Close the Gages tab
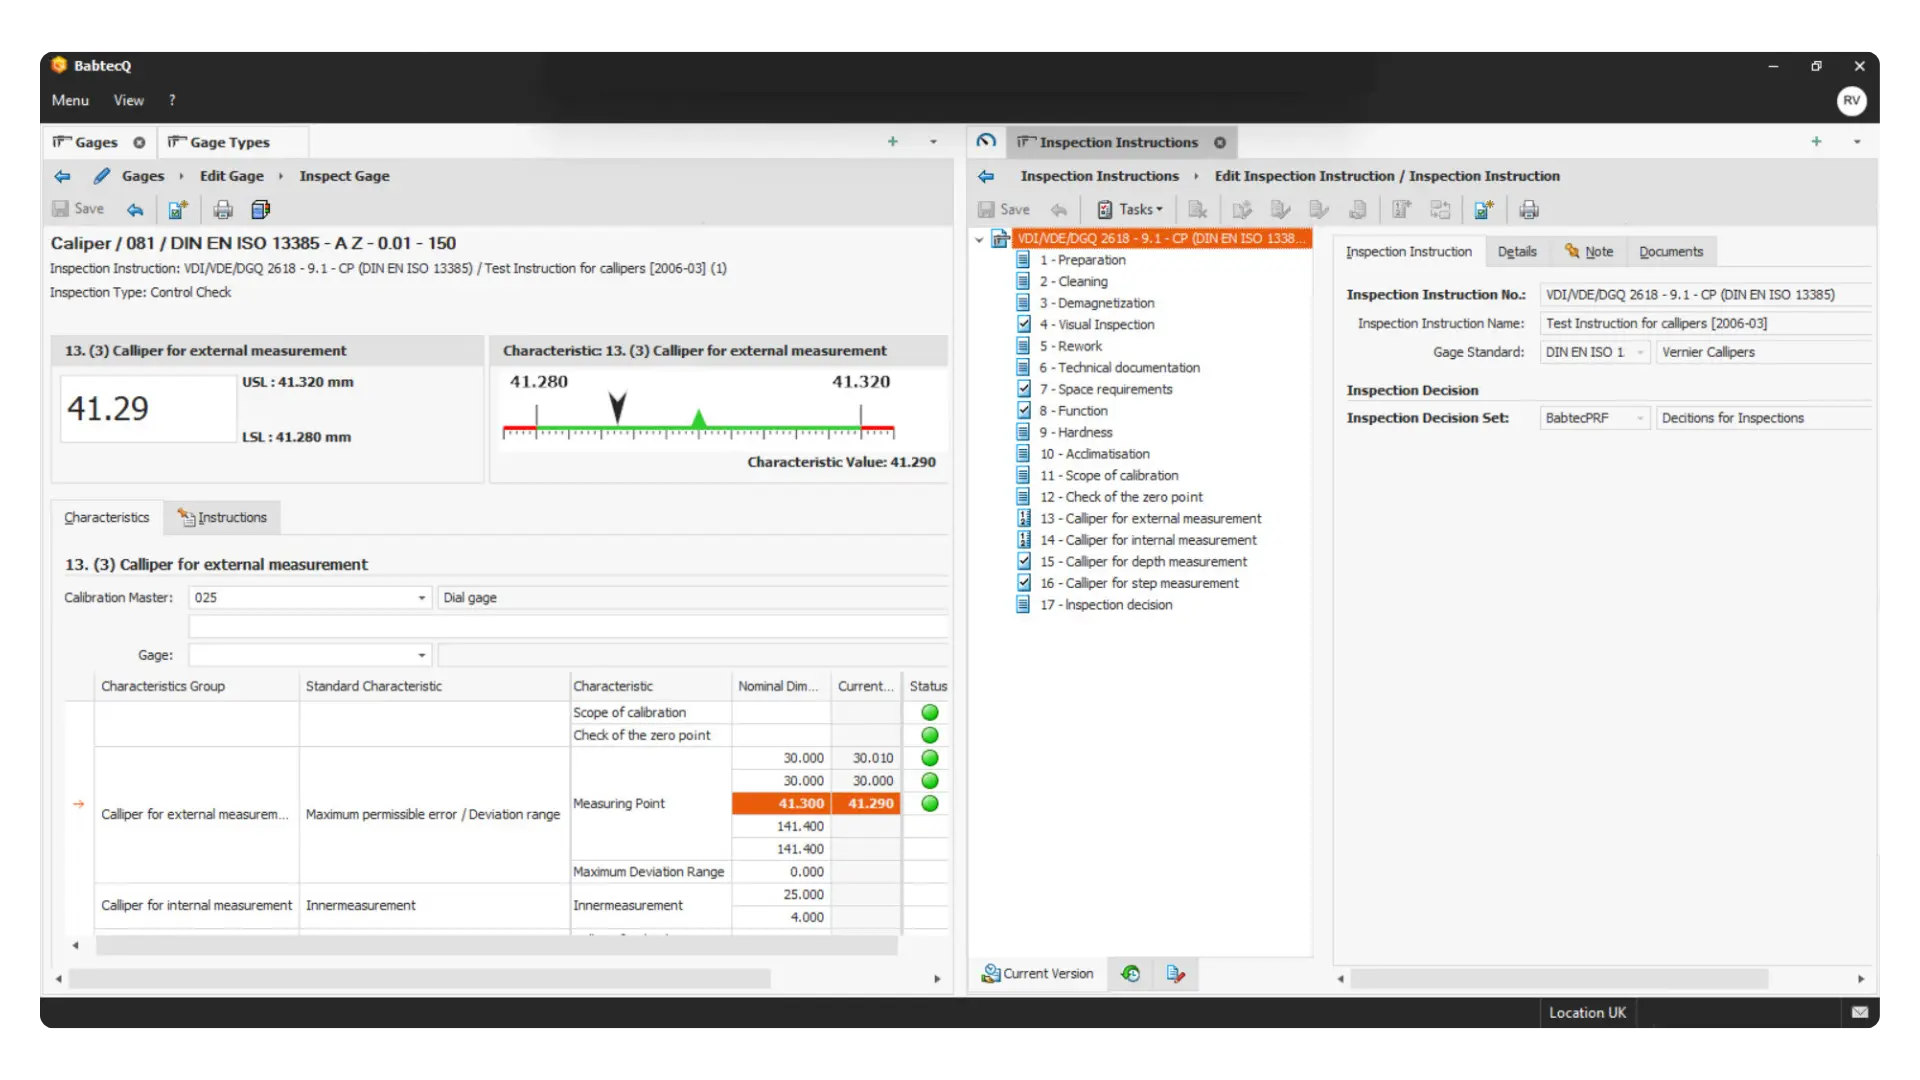Image resolution: width=1920 pixels, height=1080 pixels. 139,142
